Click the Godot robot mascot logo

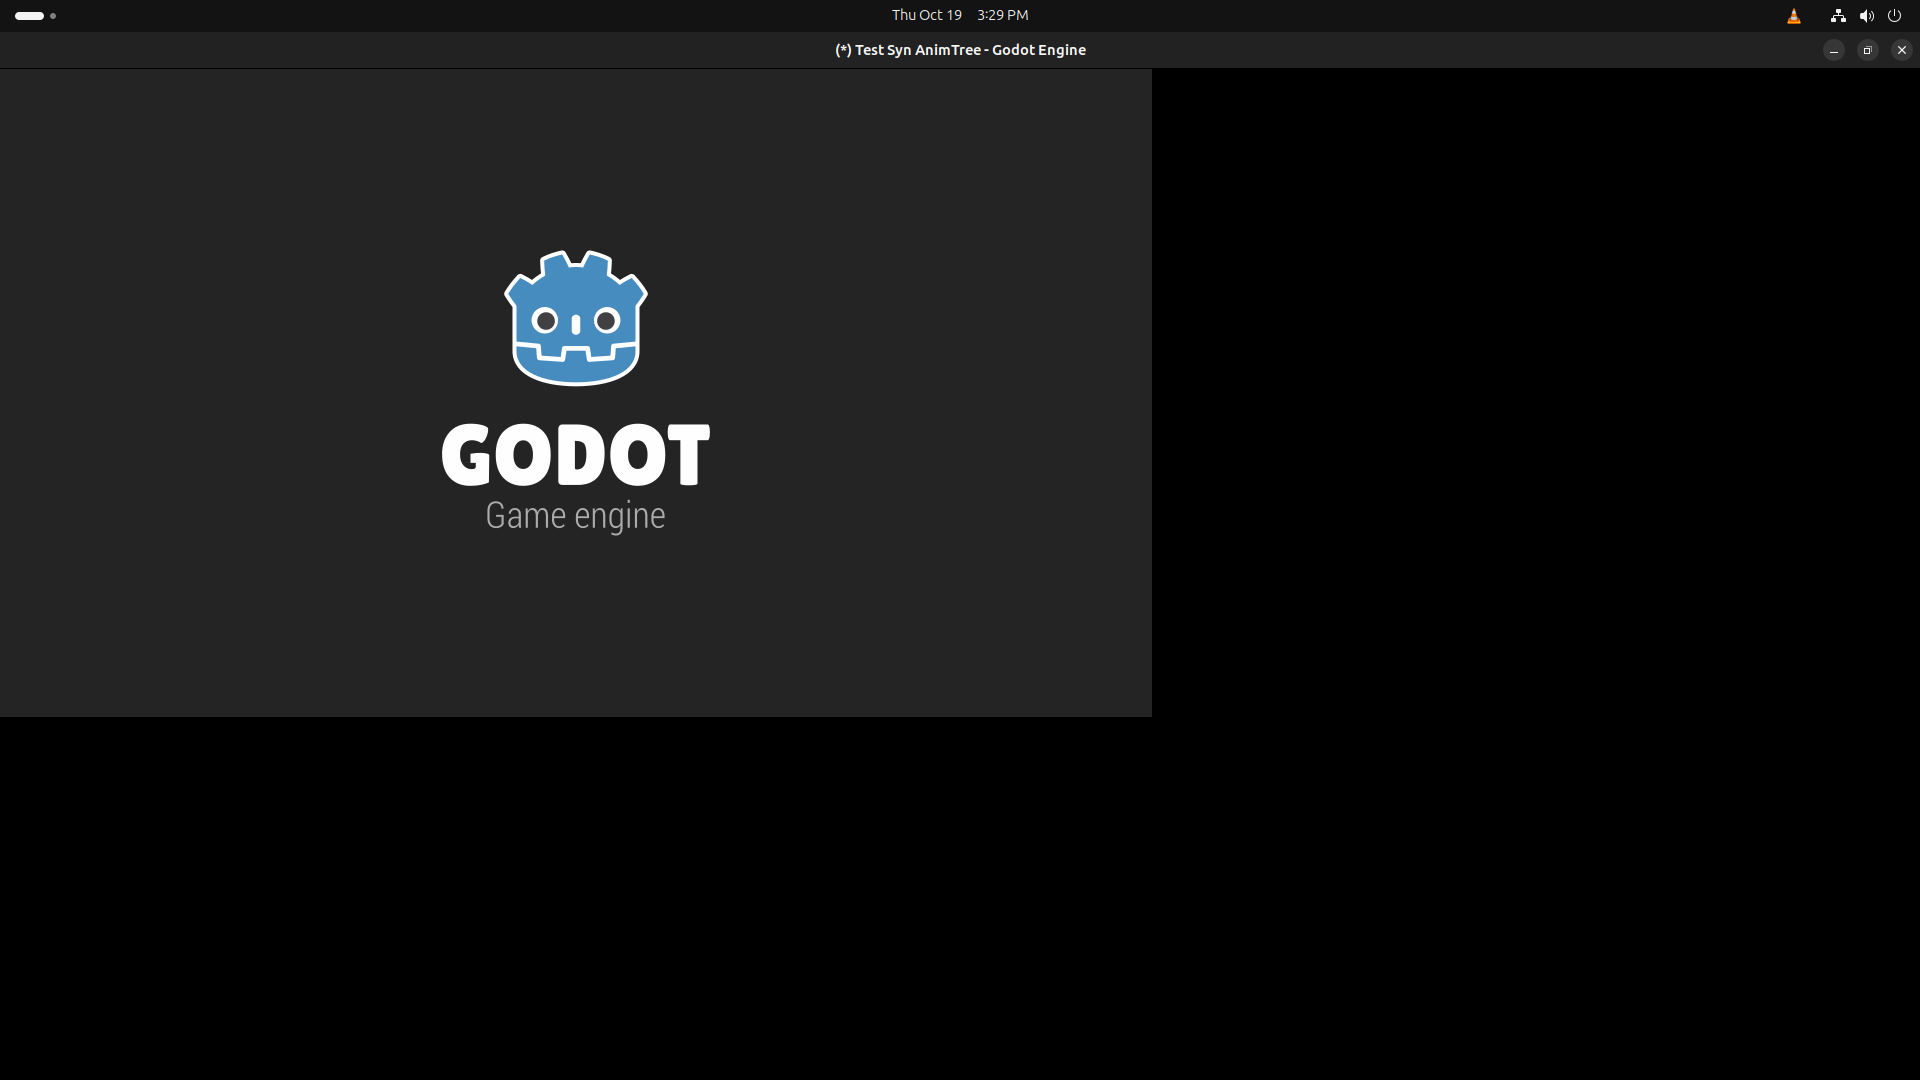pyautogui.click(x=575, y=318)
